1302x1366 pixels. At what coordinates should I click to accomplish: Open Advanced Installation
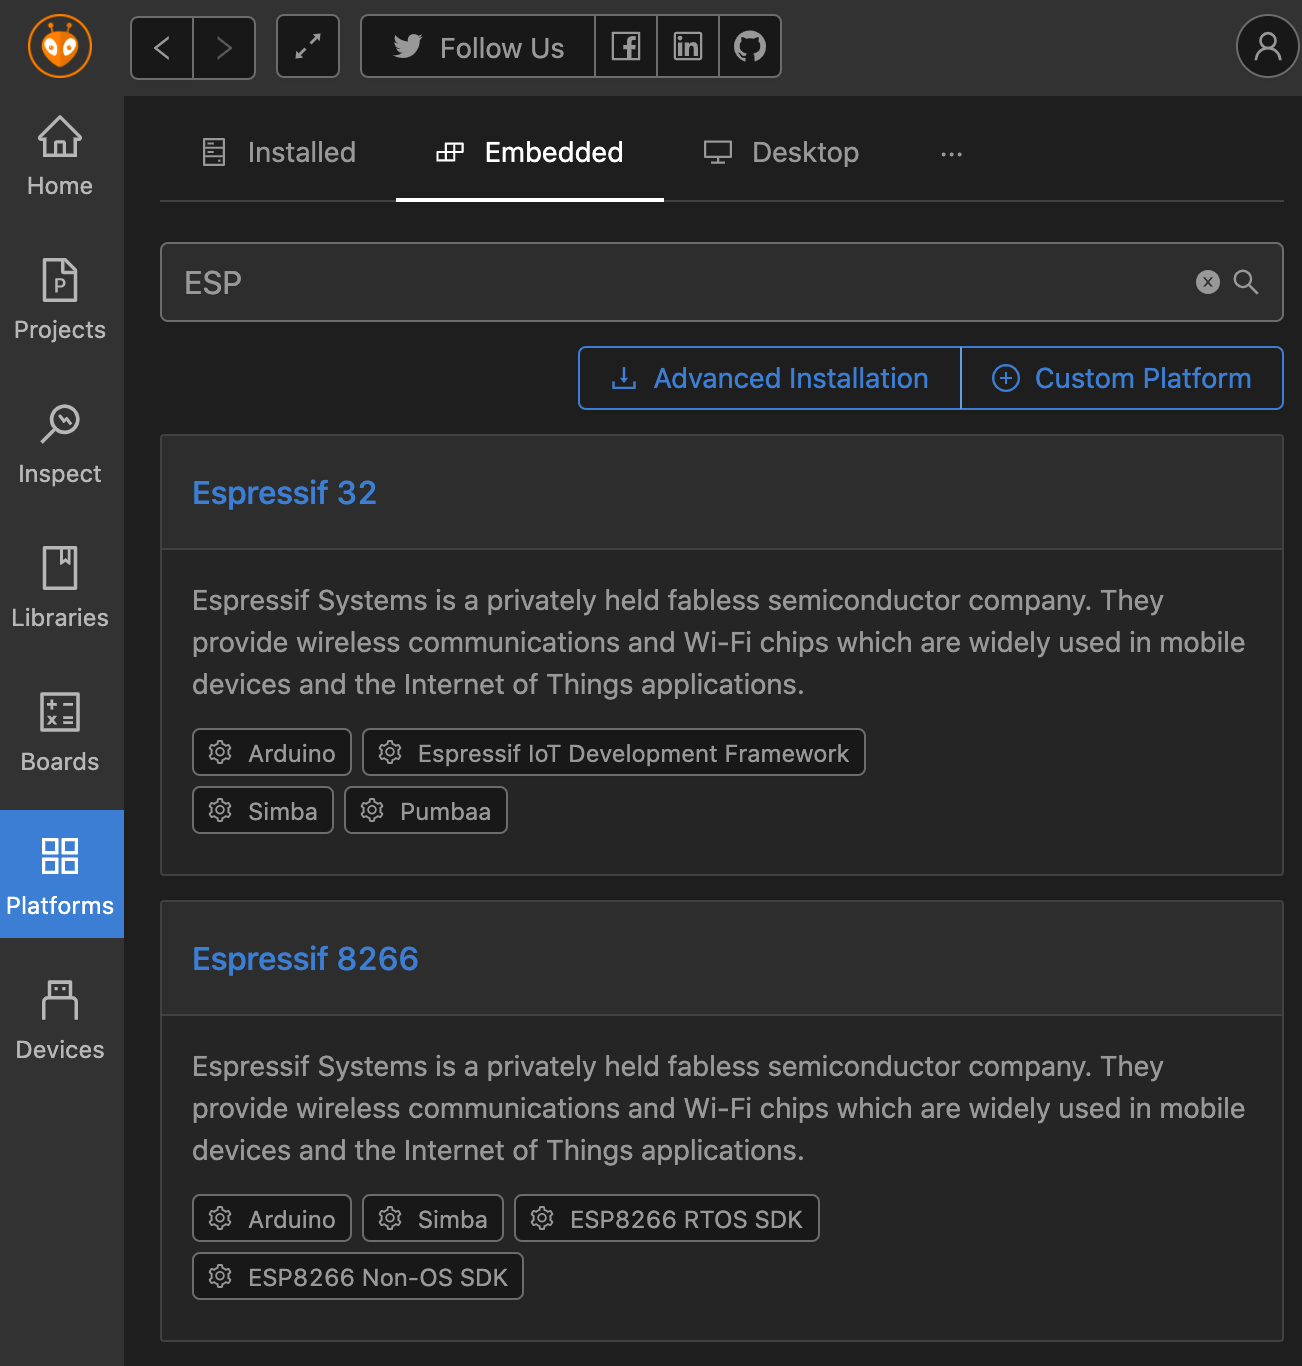[769, 378]
